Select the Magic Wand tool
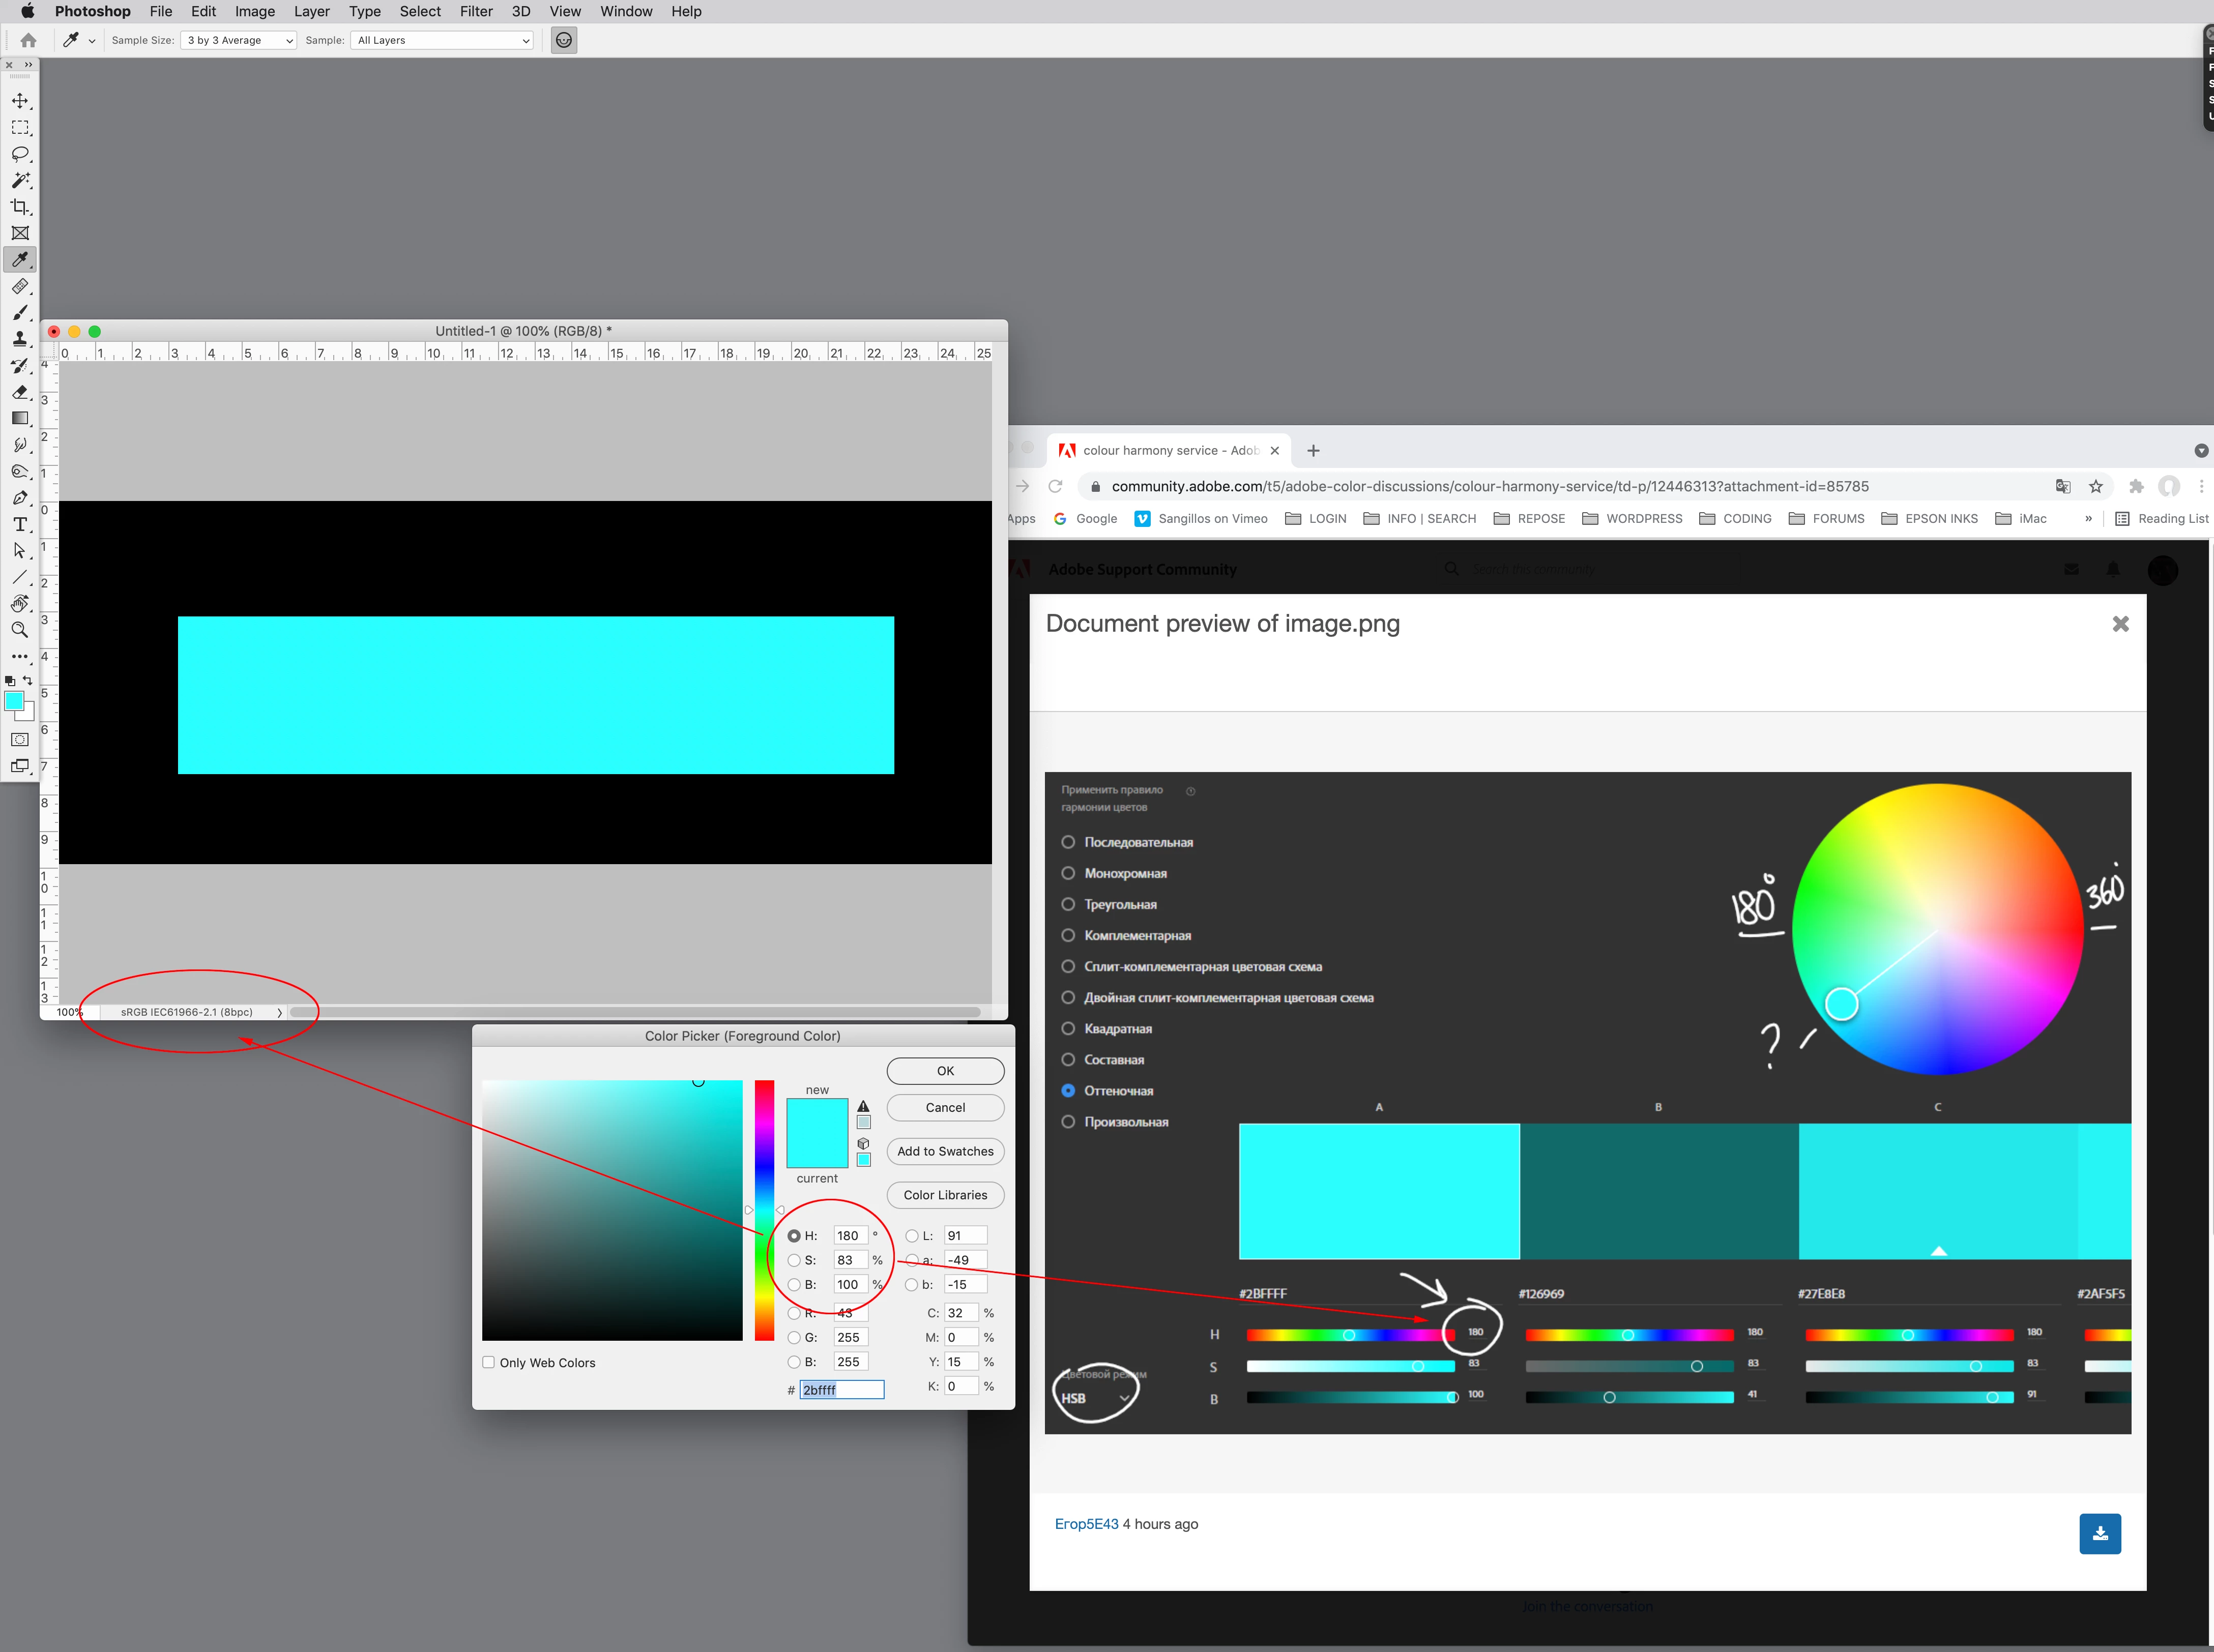The width and height of the screenshot is (2214, 1652). point(20,180)
